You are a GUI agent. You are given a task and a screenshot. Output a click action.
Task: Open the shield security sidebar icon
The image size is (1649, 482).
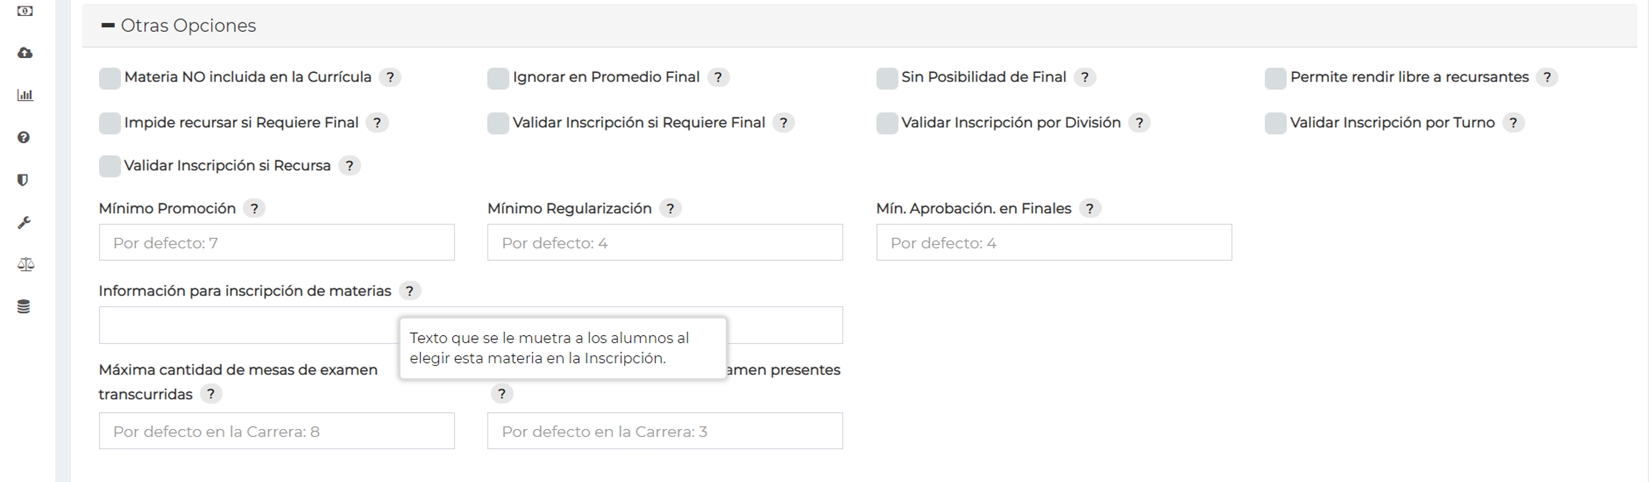(25, 180)
